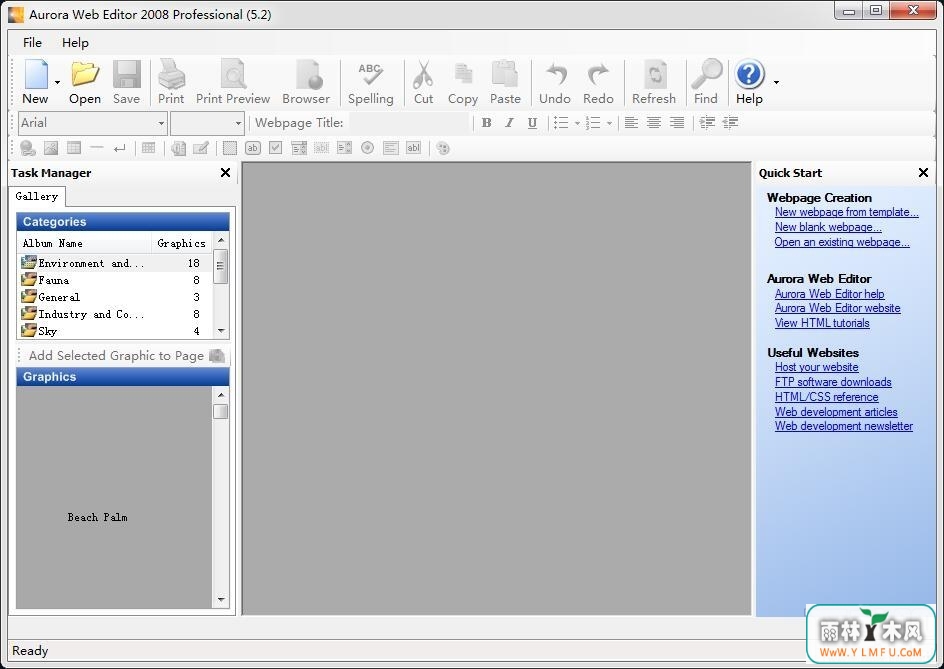944x669 pixels.
Task: Toggle Underline formatting
Action: [532, 123]
